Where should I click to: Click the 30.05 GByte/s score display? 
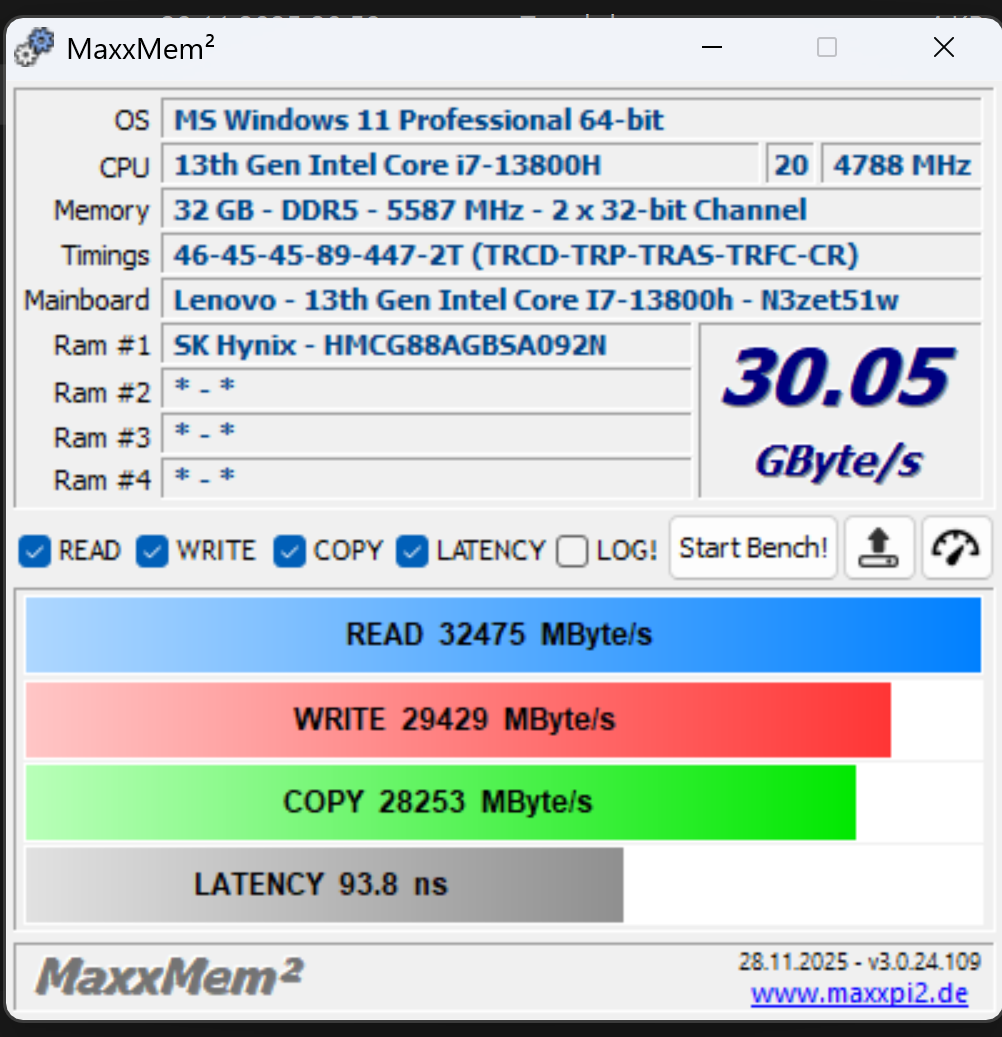(x=840, y=411)
